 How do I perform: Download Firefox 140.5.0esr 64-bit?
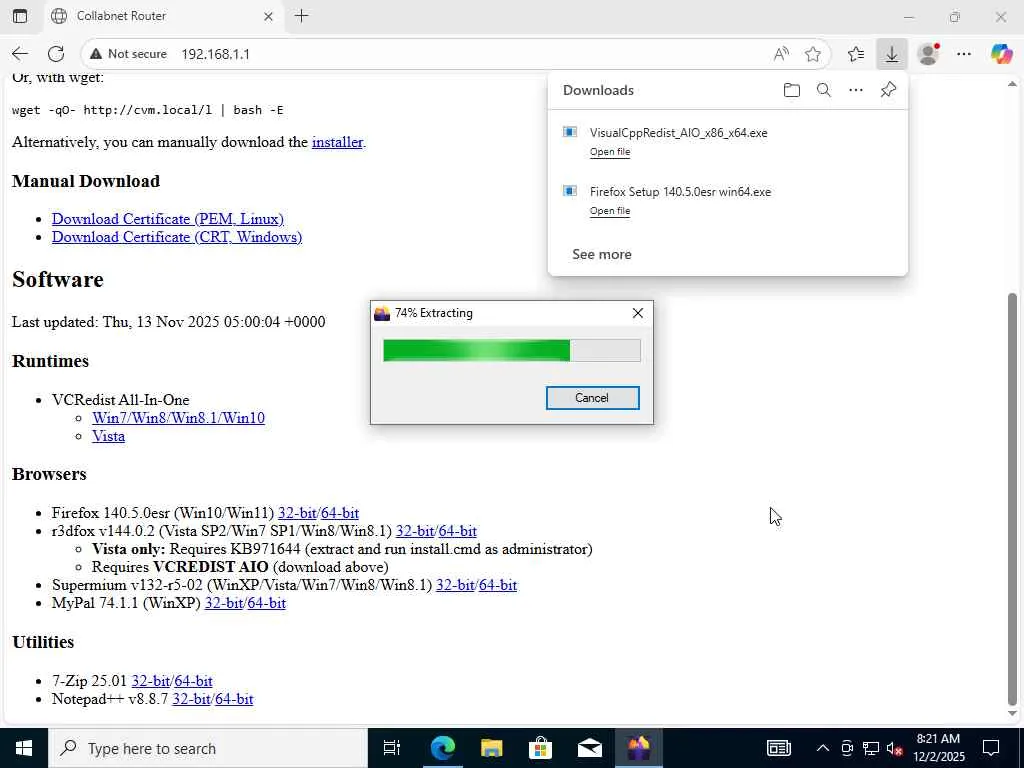(340, 513)
